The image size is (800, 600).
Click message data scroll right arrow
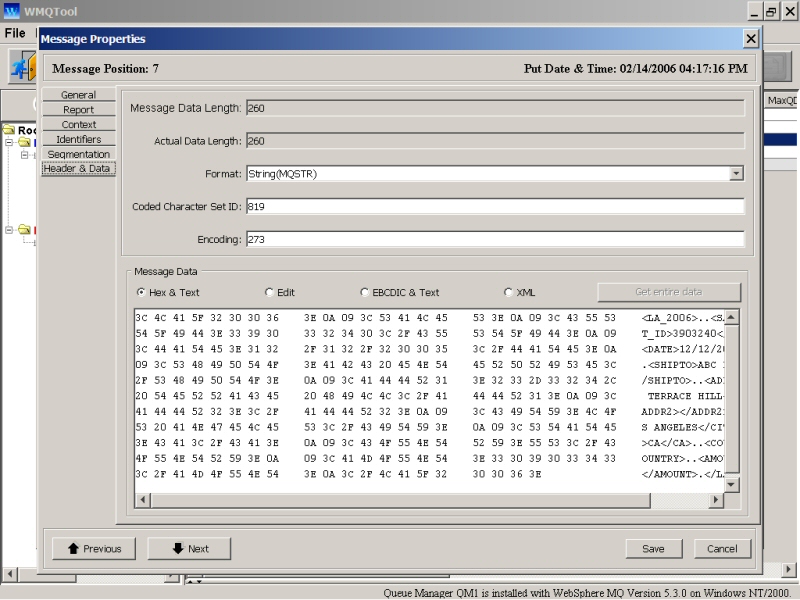[x=716, y=500]
